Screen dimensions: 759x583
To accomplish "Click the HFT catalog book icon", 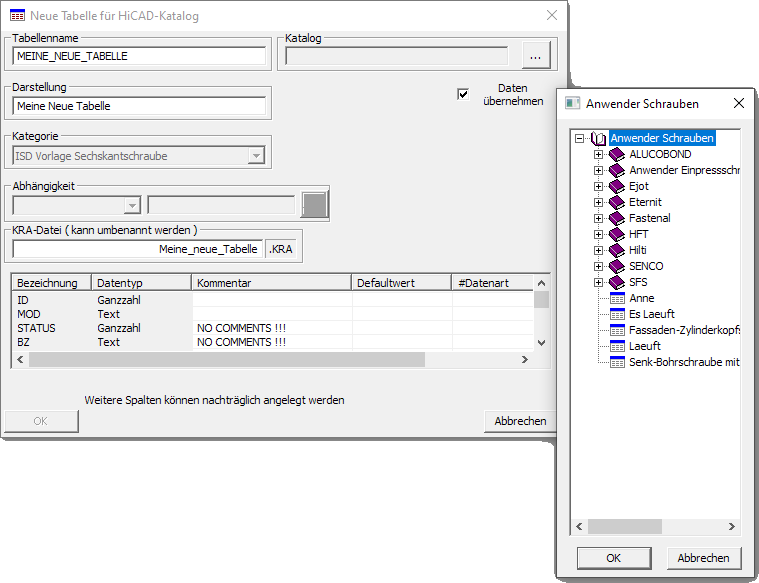I will tap(617, 234).
